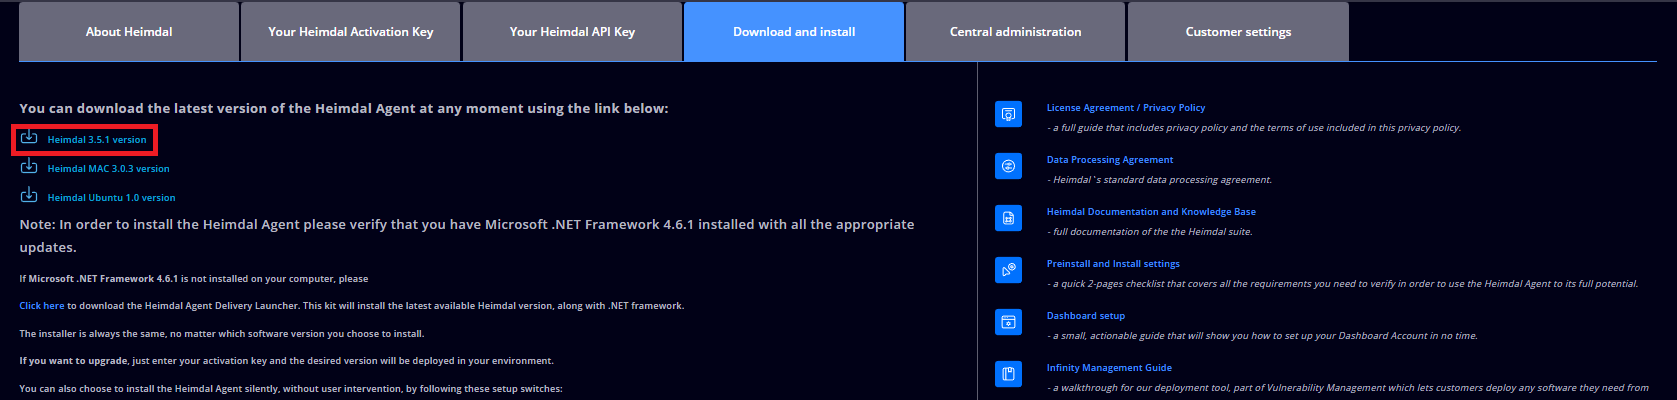Image resolution: width=1677 pixels, height=400 pixels.
Task: Click the Heimdal MAC 3.0.3 version link
Action: pos(109,169)
